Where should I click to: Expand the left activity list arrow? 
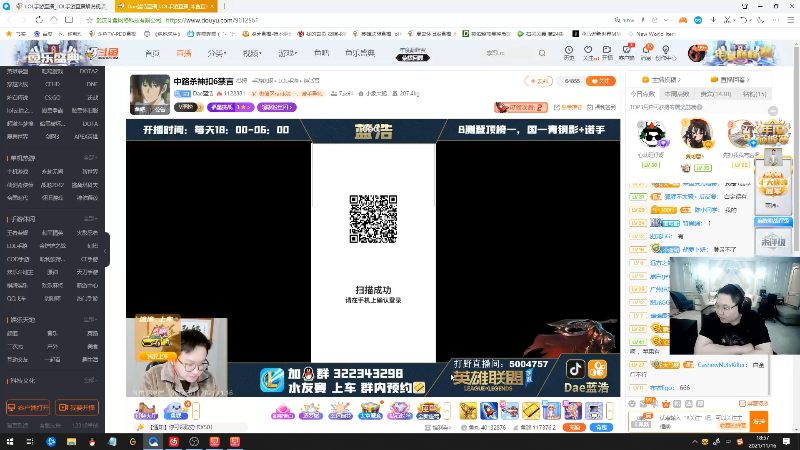pos(196,411)
